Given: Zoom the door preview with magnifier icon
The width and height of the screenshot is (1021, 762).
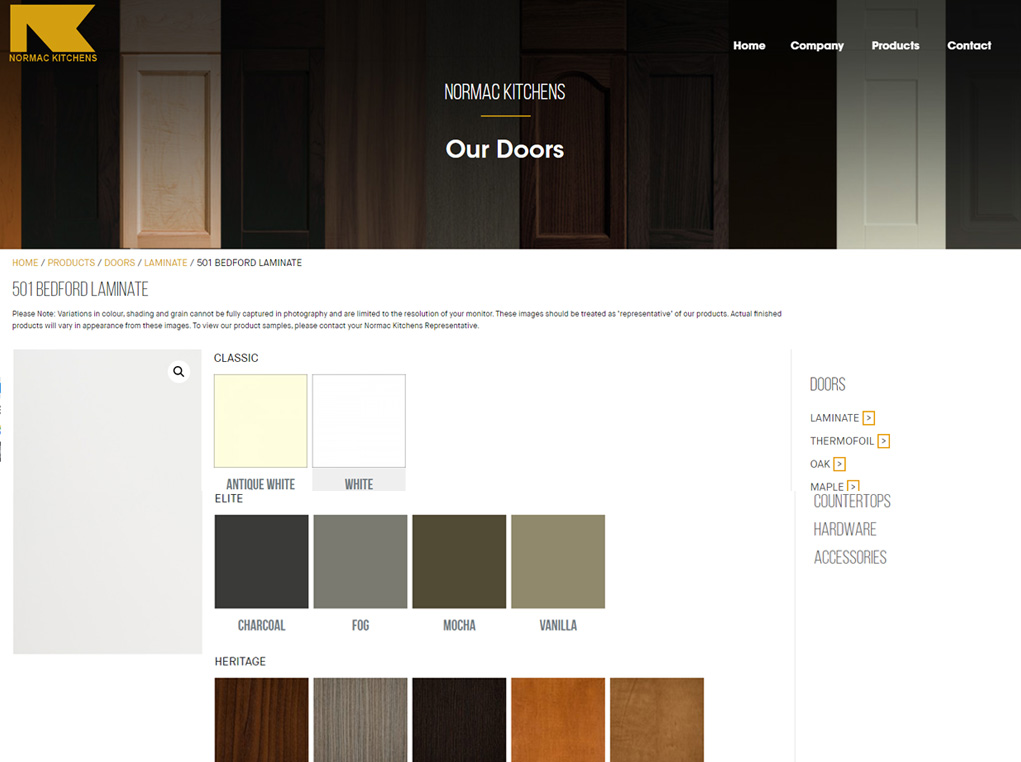Looking at the screenshot, I should [178, 372].
